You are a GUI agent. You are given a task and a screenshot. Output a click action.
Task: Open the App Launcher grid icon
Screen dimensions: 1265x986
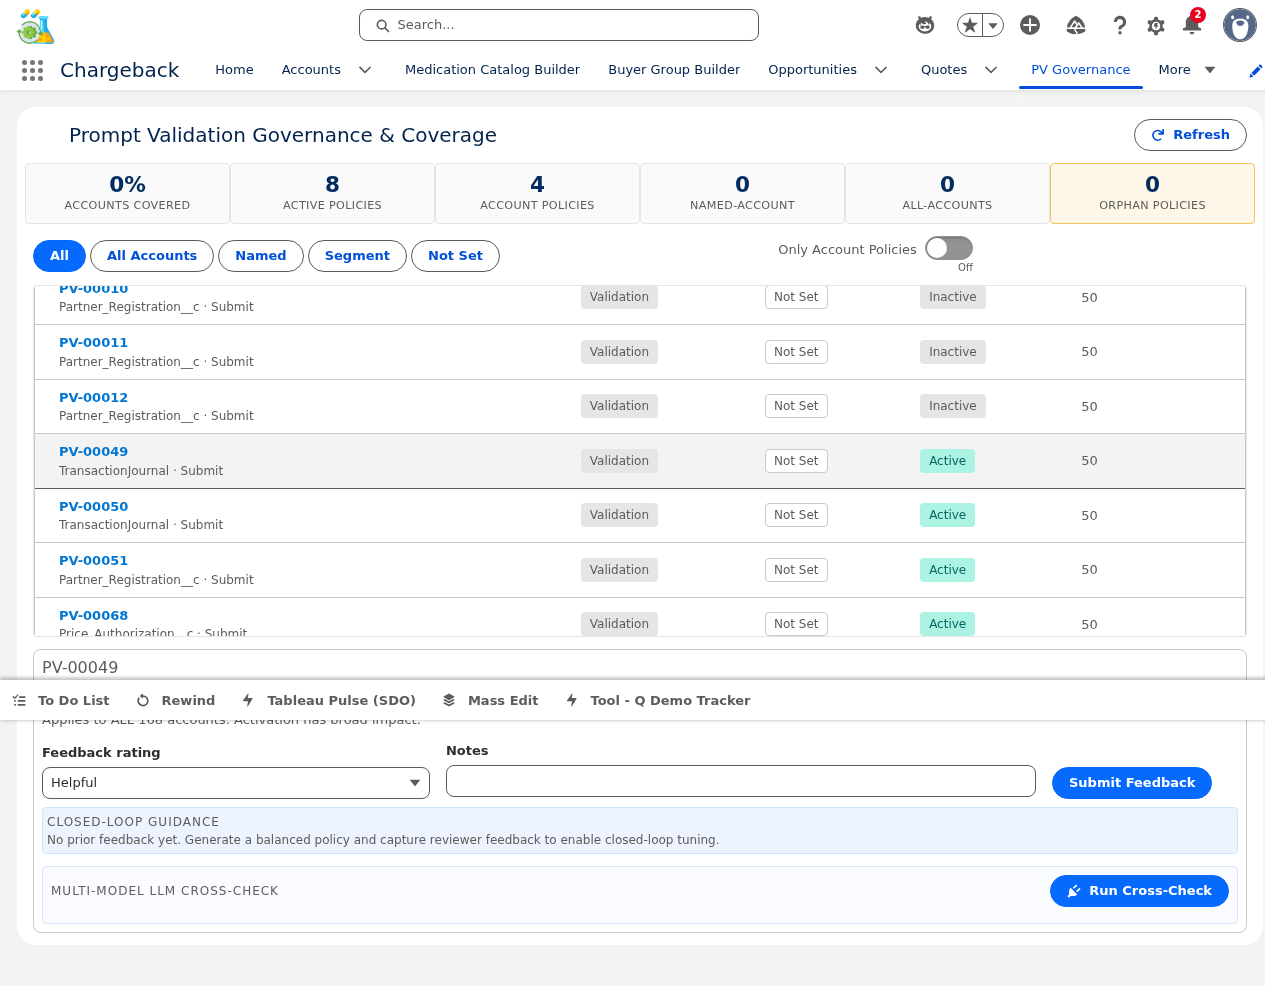32,70
